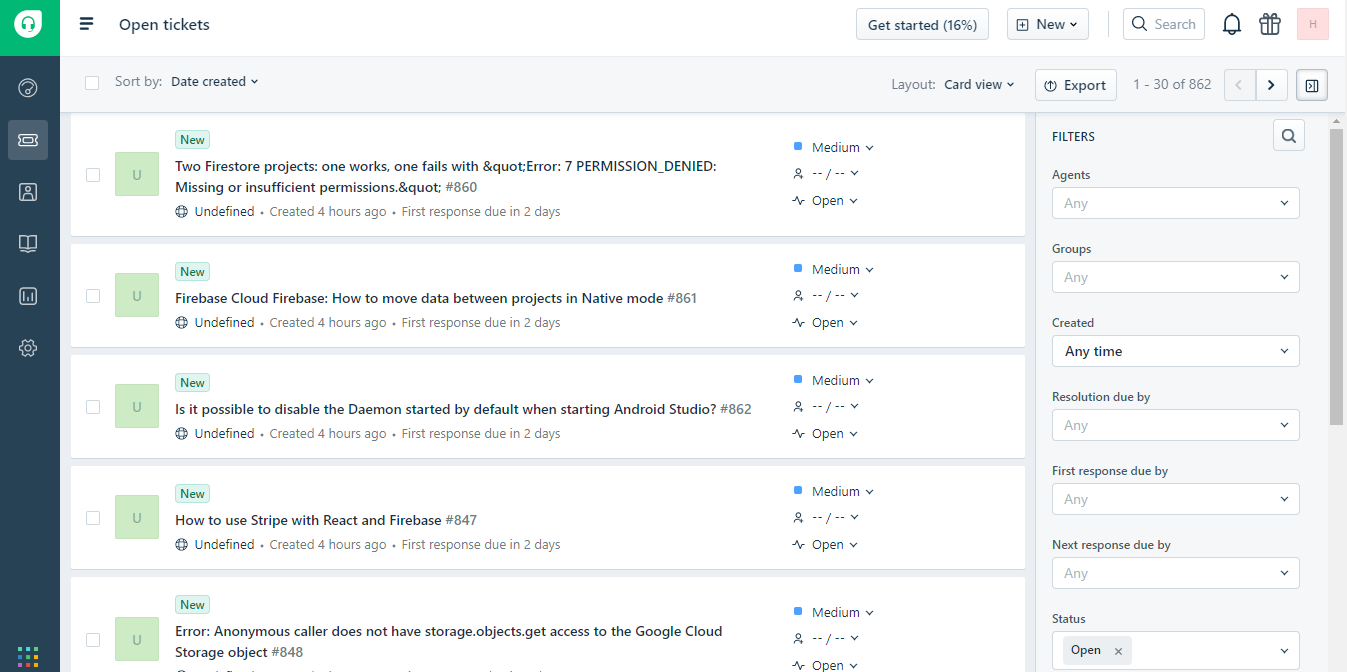Change status Open on ticket #847
The height and width of the screenshot is (672, 1347).
pos(834,545)
